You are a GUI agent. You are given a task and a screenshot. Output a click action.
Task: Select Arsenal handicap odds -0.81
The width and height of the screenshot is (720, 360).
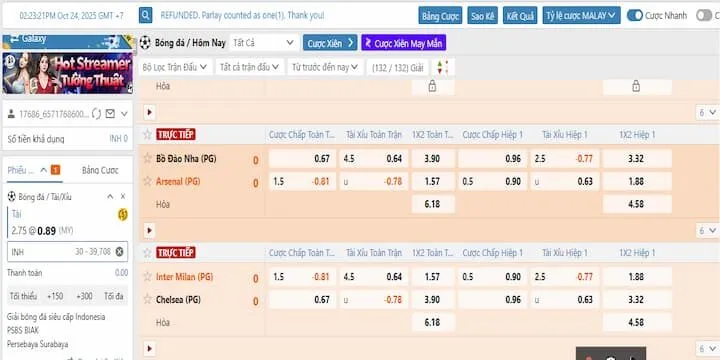[302, 181]
